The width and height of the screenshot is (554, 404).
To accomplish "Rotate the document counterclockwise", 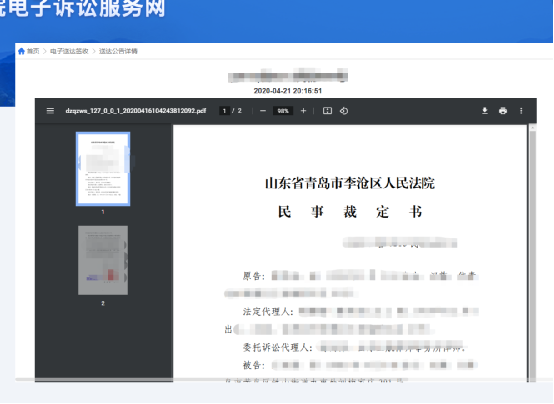I will click(x=344, y=111).
